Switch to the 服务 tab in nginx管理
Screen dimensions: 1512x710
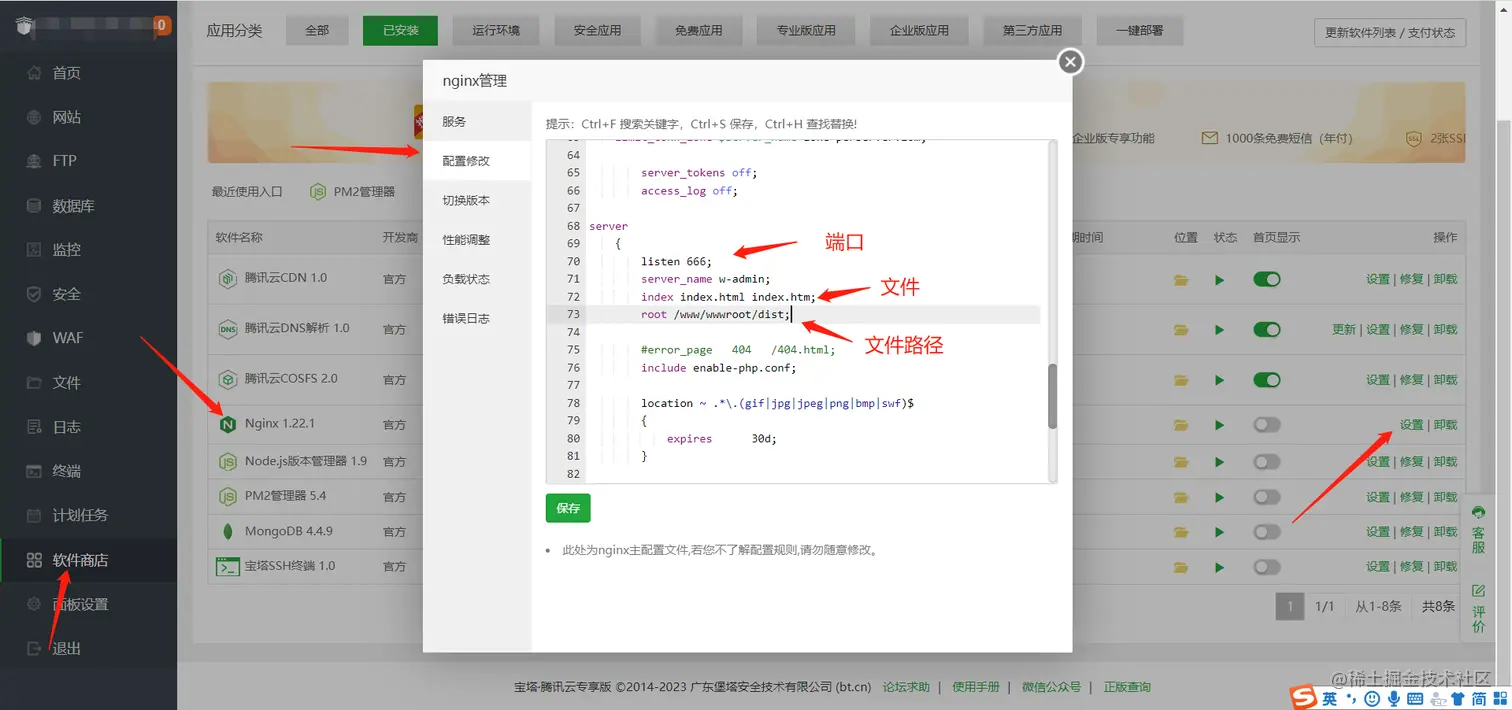tap(477, 121)
